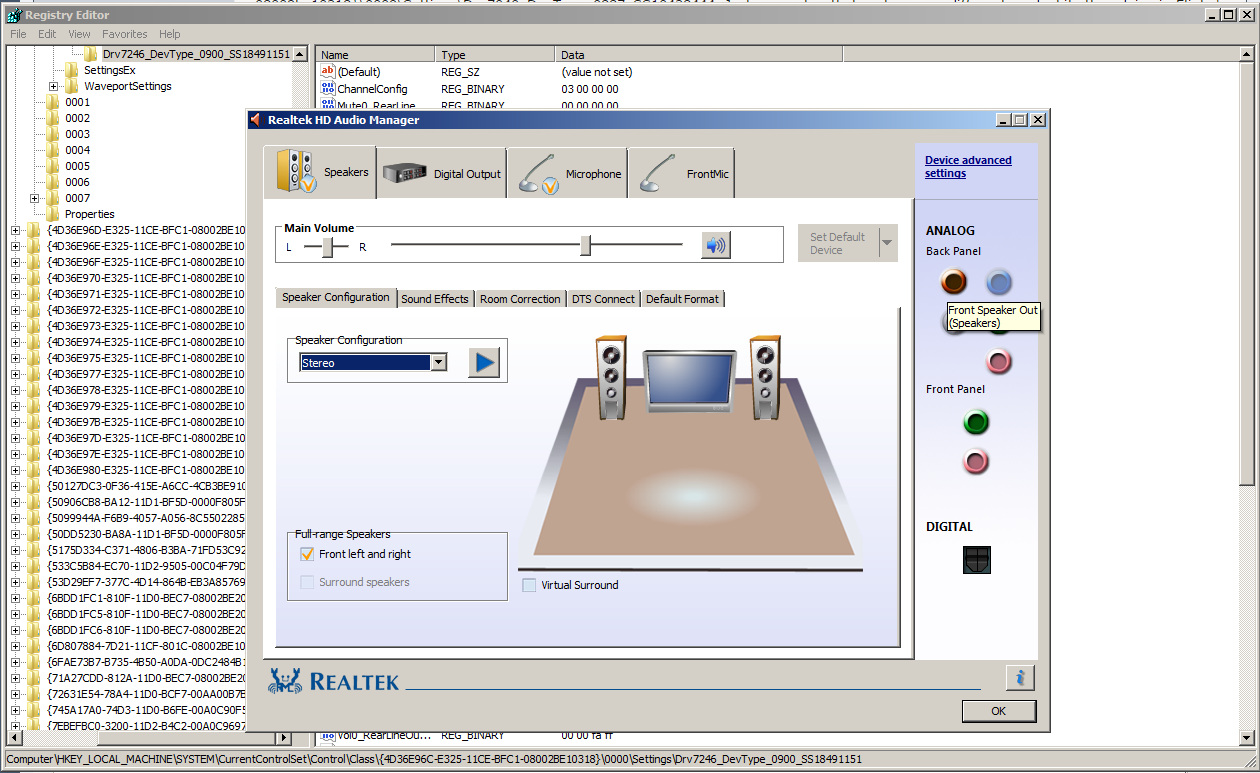
Task: Expand the {4D36E96D-E325-11CE-BFC1 key
Action: coord(15,230)
